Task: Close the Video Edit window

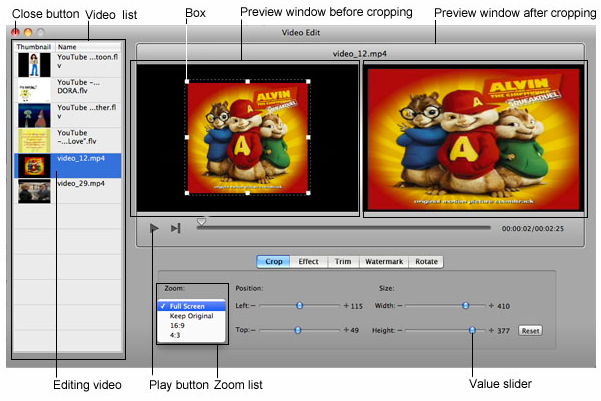Action: (15, 33)
